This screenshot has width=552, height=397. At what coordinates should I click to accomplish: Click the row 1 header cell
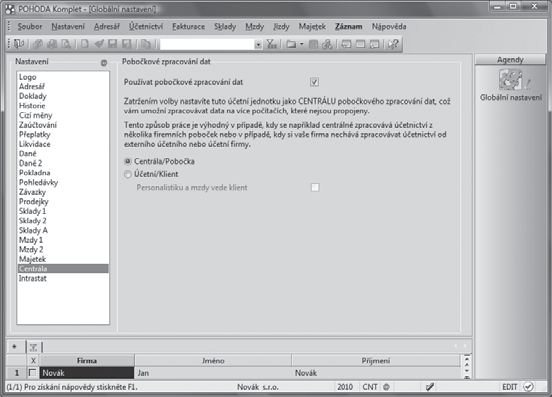pyautogui.click(x=17, y=373)
